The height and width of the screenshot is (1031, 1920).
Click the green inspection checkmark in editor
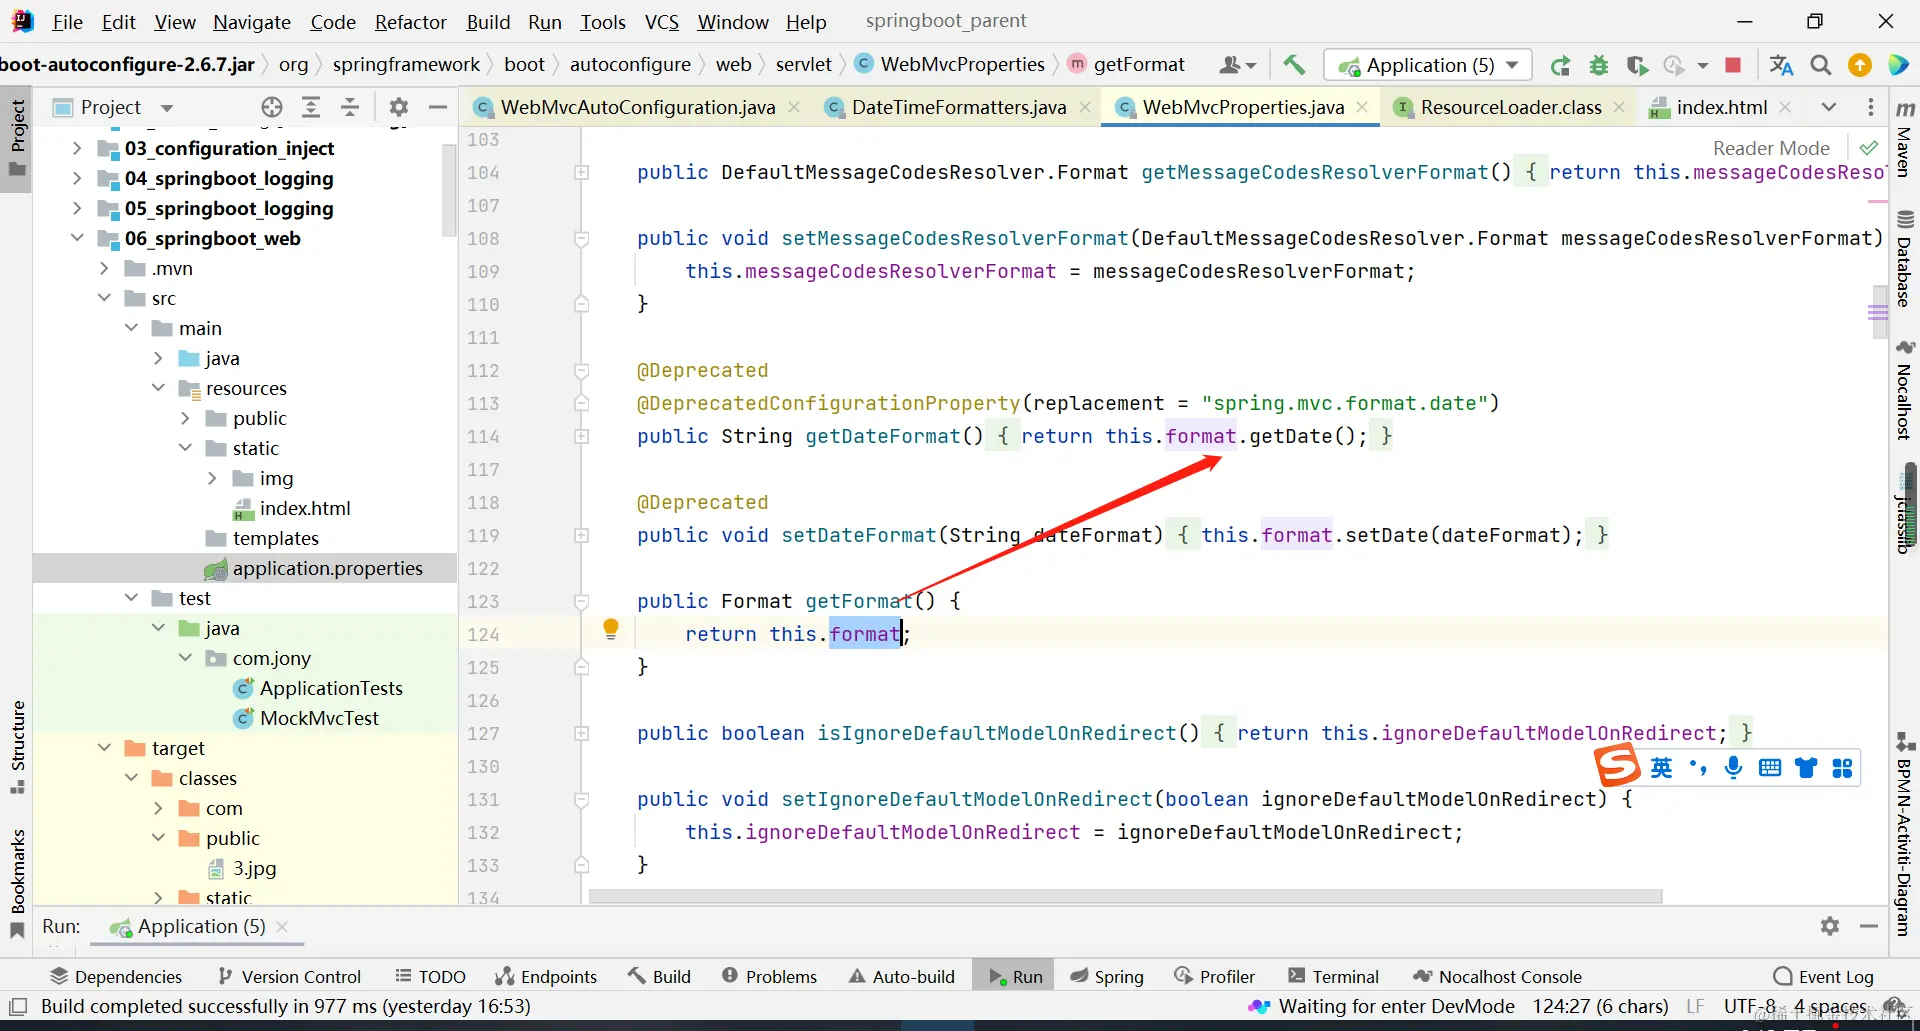[1868, 148]
